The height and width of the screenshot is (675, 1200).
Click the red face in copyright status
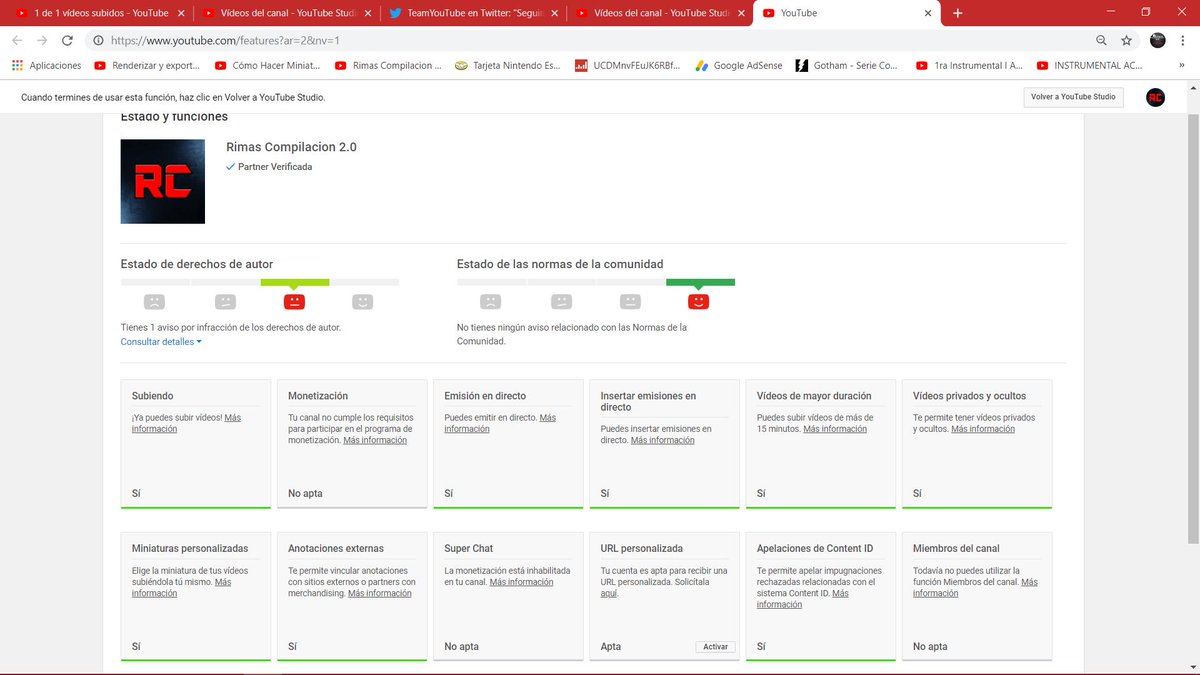pyautogui.click(x=294, y=301)
